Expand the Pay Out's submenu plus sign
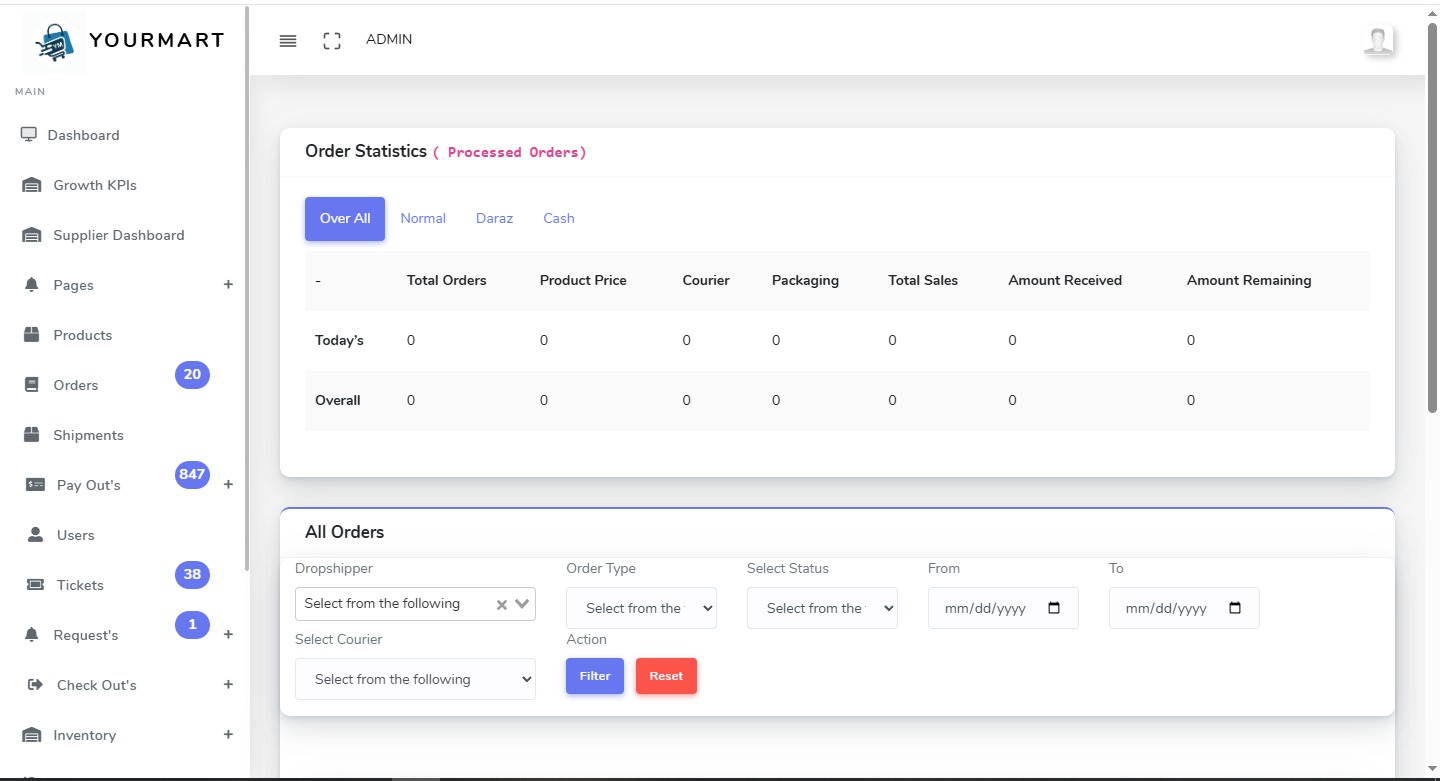 click(228, 485)
